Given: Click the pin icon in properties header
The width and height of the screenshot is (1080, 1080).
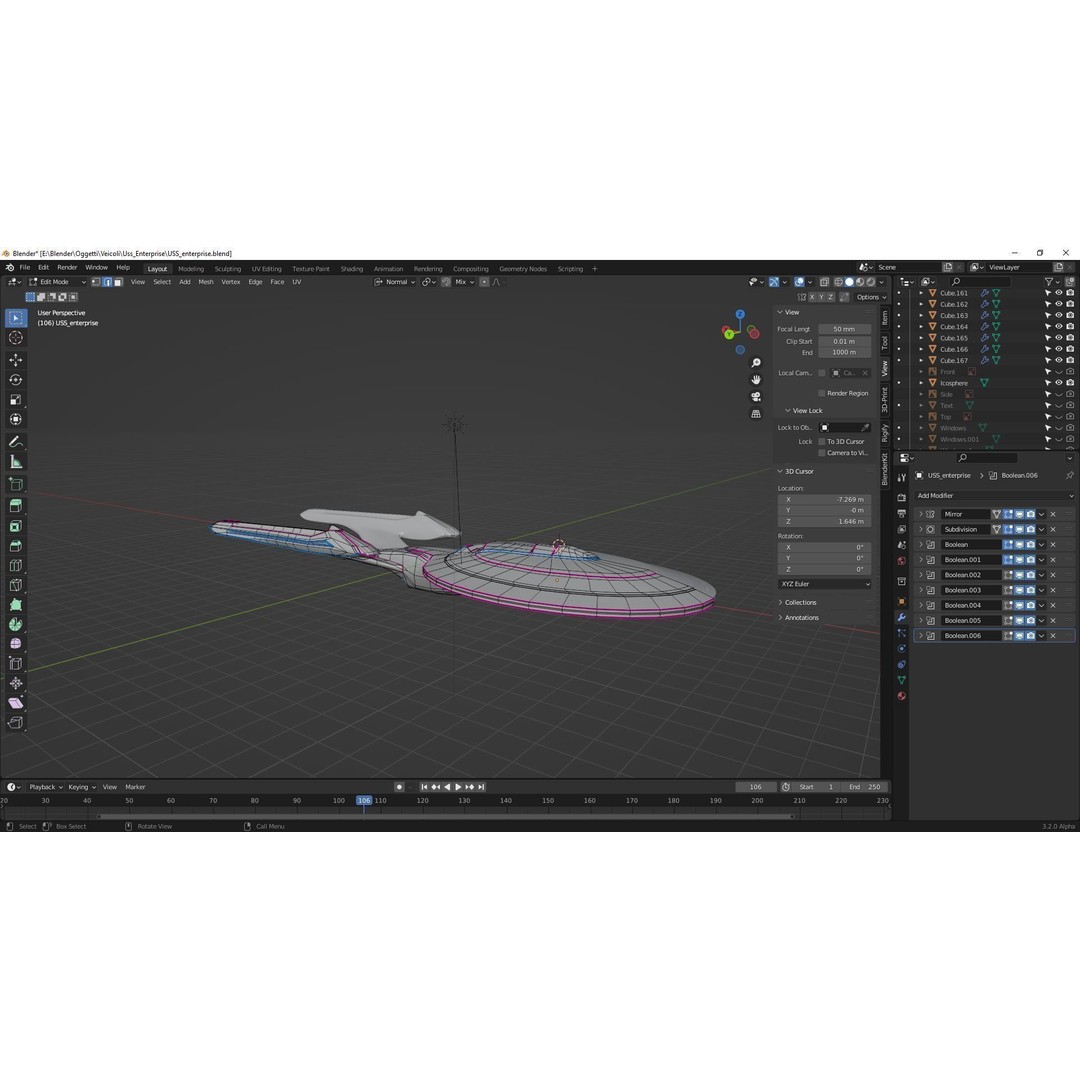Looking at the screenshot, I should tap(1069, 475).
